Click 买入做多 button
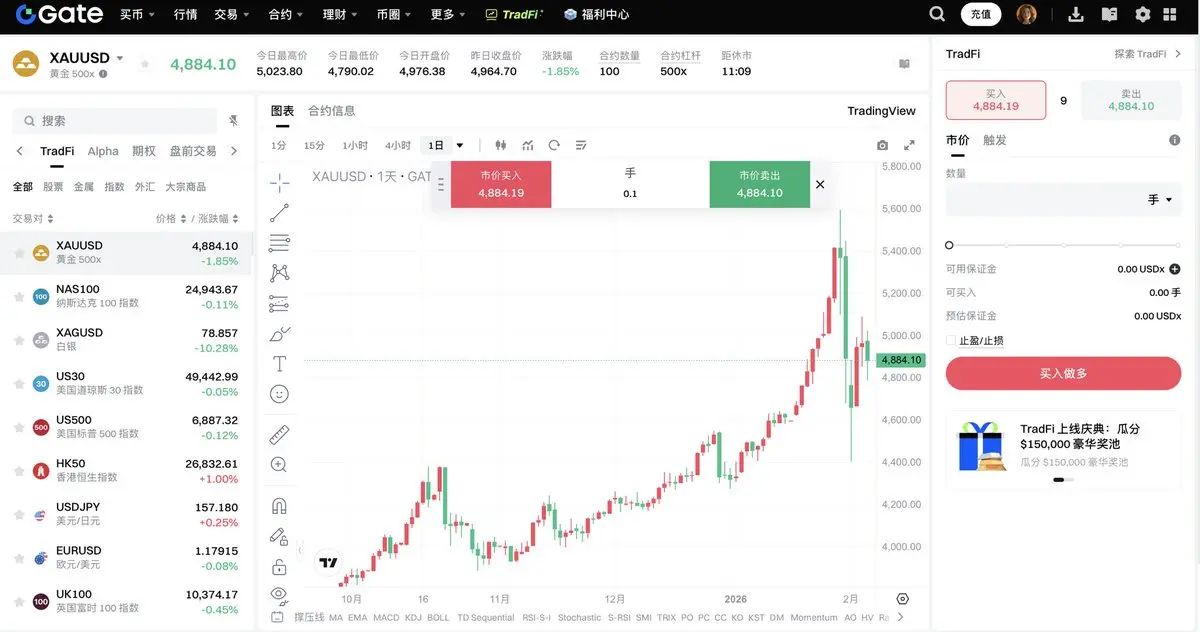The height and width of the screenshot is (632, 1200). point(1063,373)
